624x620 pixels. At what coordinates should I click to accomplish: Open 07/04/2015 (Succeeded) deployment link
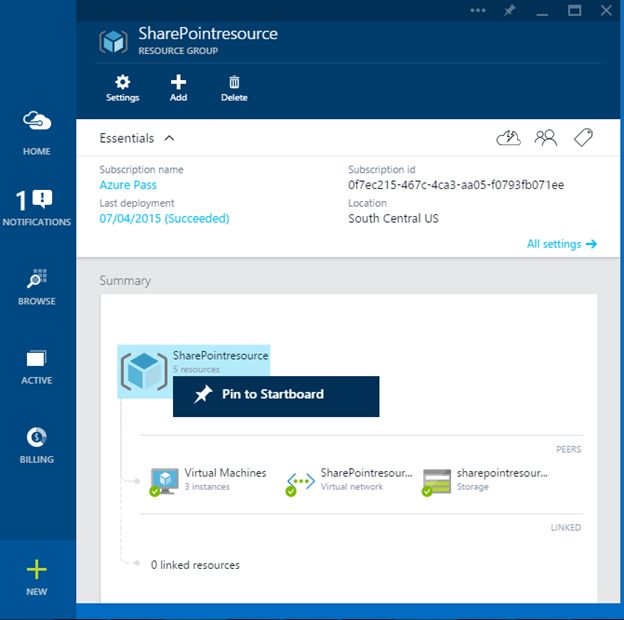tap(164, 218)
